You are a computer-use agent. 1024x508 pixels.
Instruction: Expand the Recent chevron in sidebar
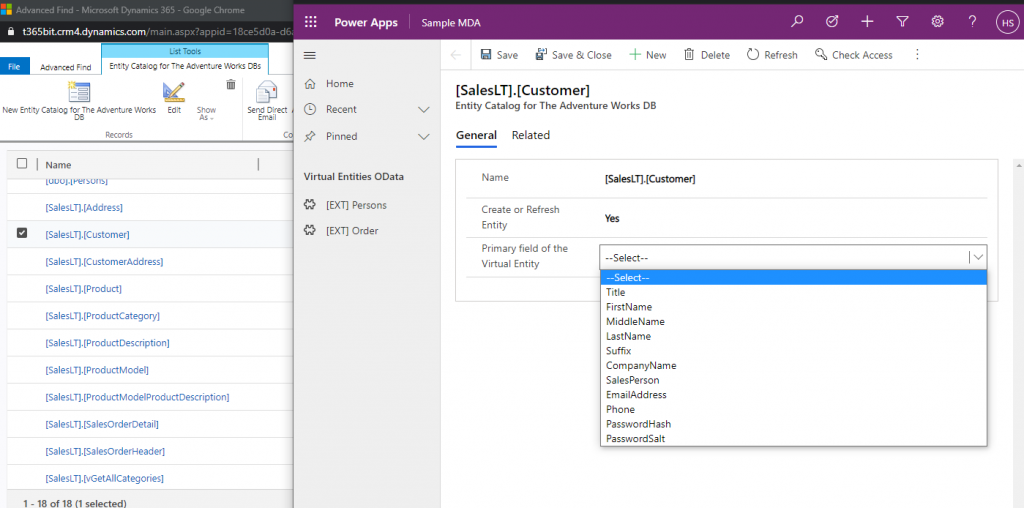pyautogui.click(x=424, y=110)
